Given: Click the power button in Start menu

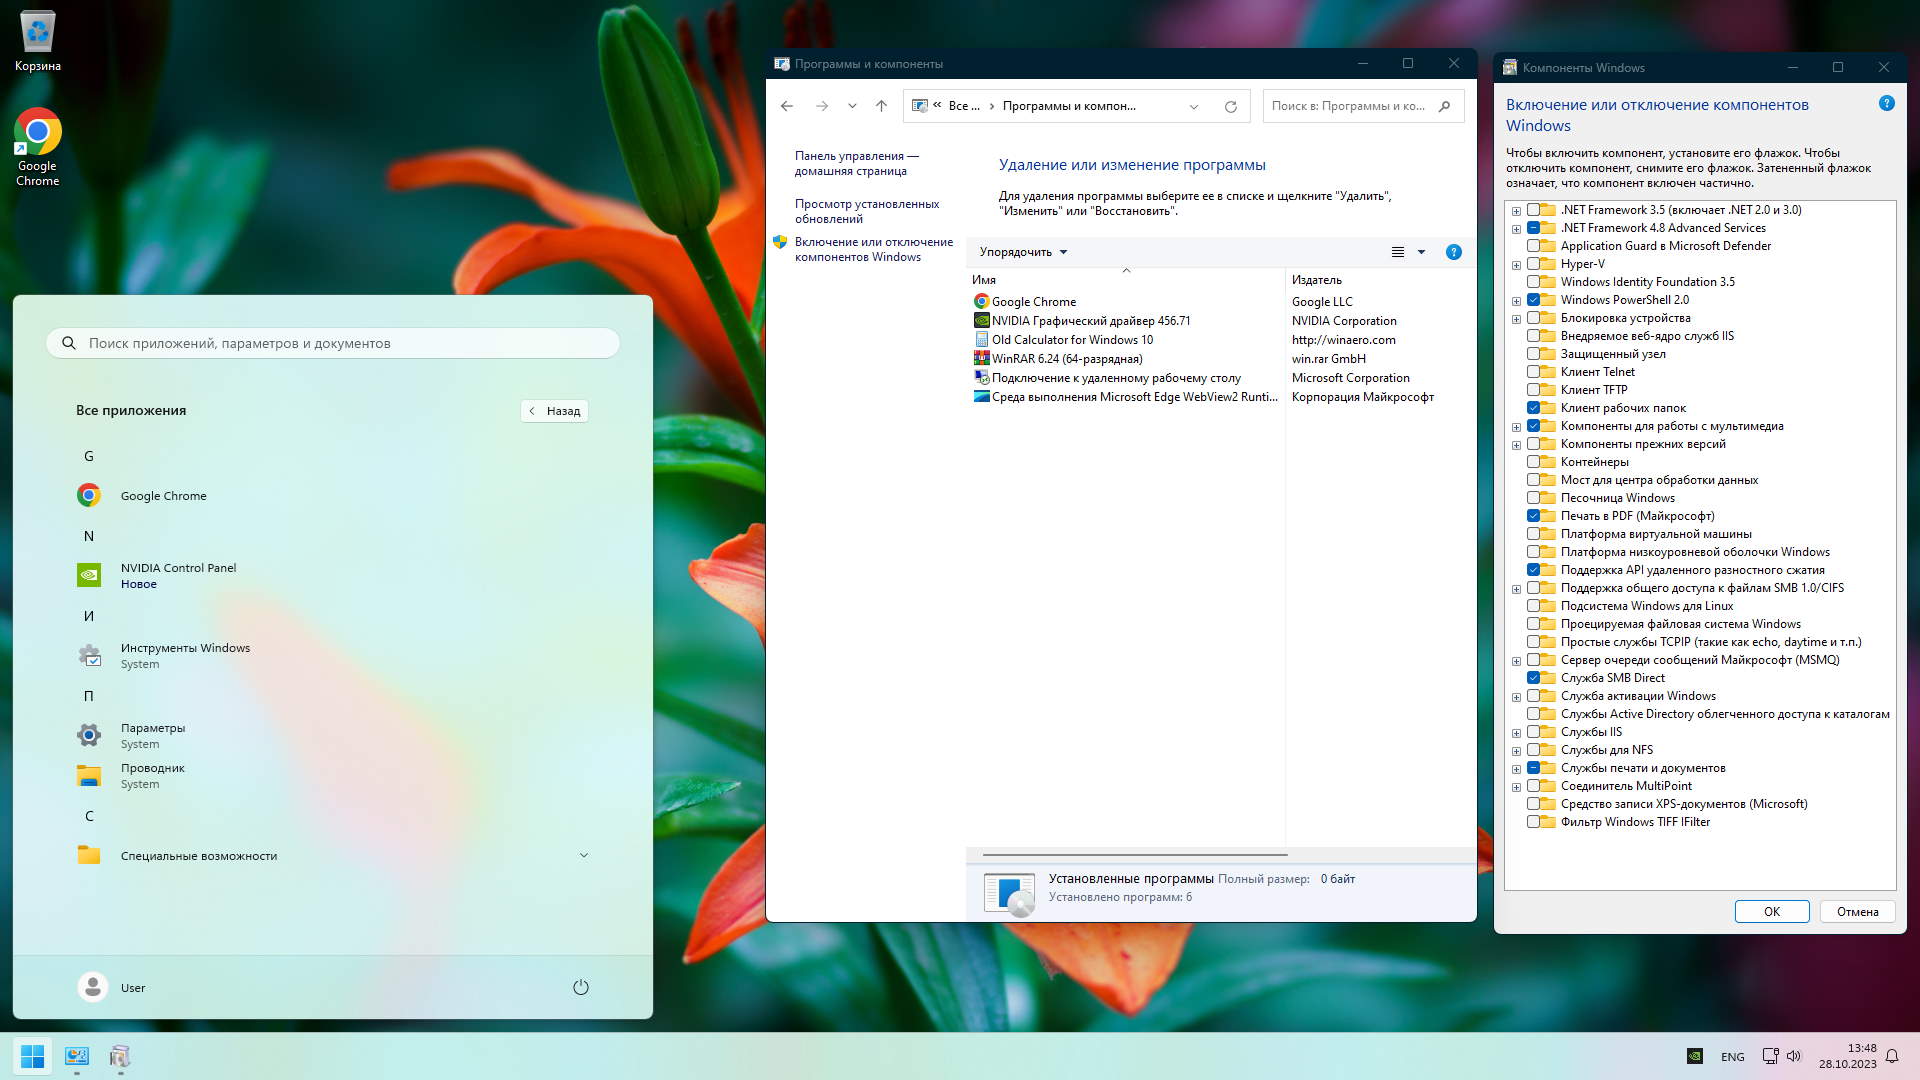Looking at the screenshot, I should click(580, 987).
